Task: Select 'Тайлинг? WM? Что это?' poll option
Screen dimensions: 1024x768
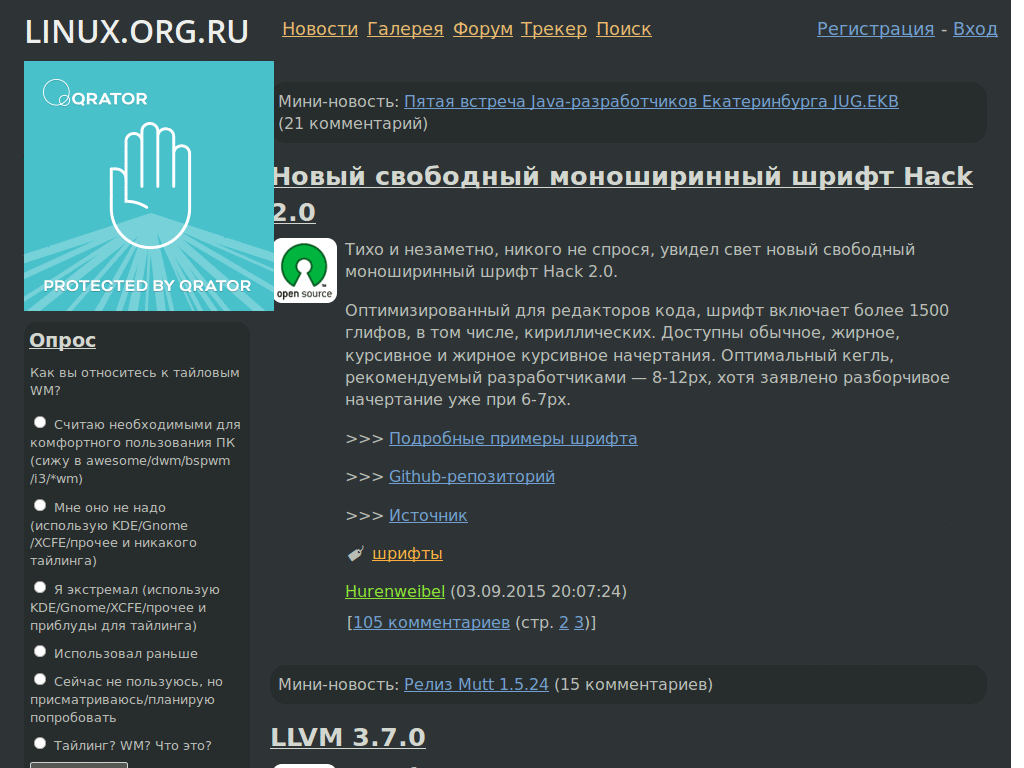Action: coord(40,744)
